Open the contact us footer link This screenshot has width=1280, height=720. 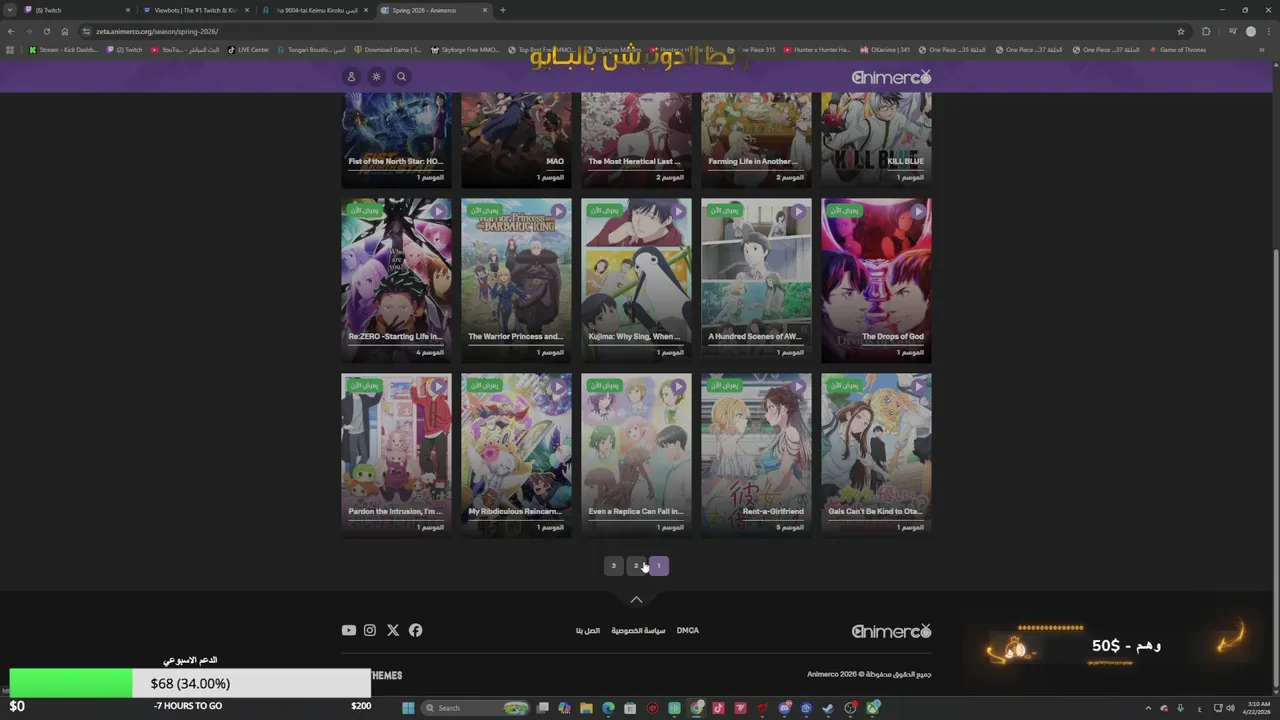(x=588, y=631)
